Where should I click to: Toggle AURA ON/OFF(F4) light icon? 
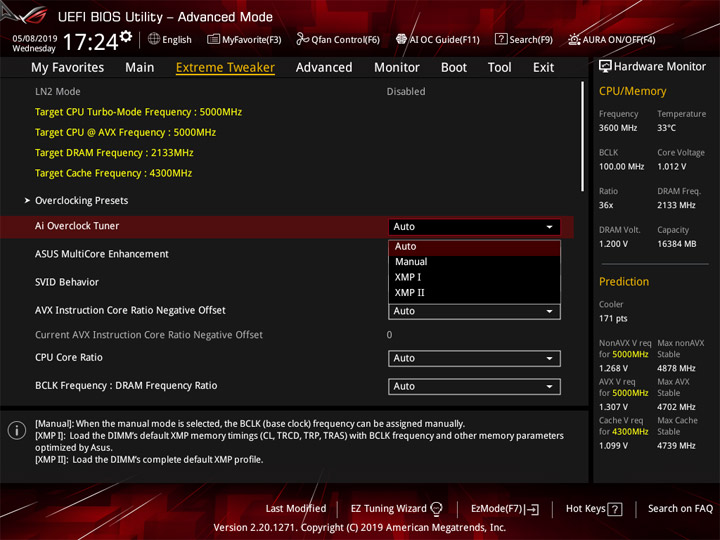(574, 39)
